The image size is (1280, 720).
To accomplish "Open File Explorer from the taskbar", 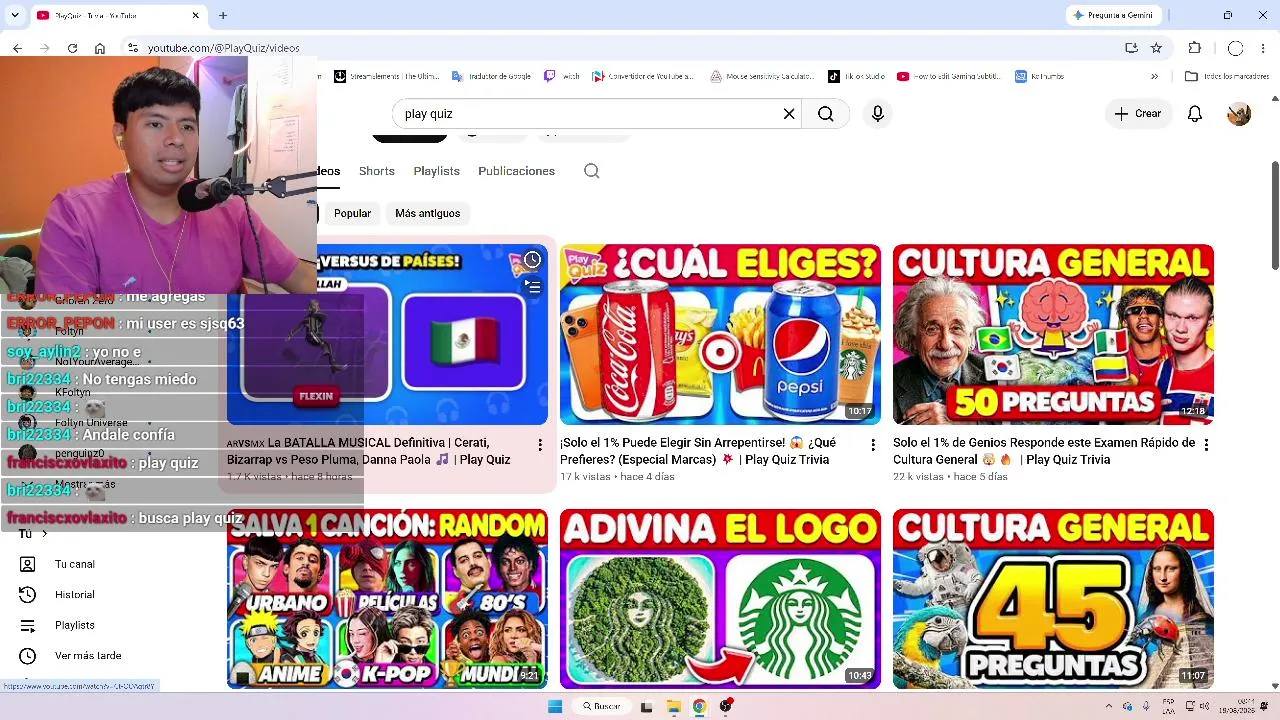I will pos(674,706).
